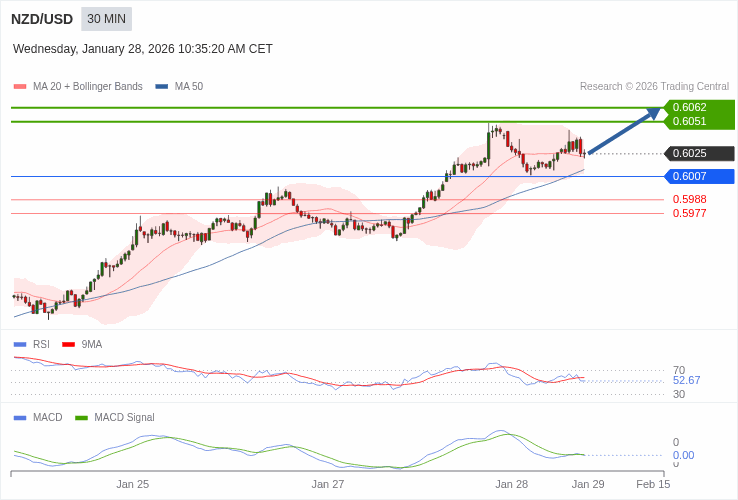Click the MACD Signal green legend marker
The image size is (738, 500).
pos(81,418)
